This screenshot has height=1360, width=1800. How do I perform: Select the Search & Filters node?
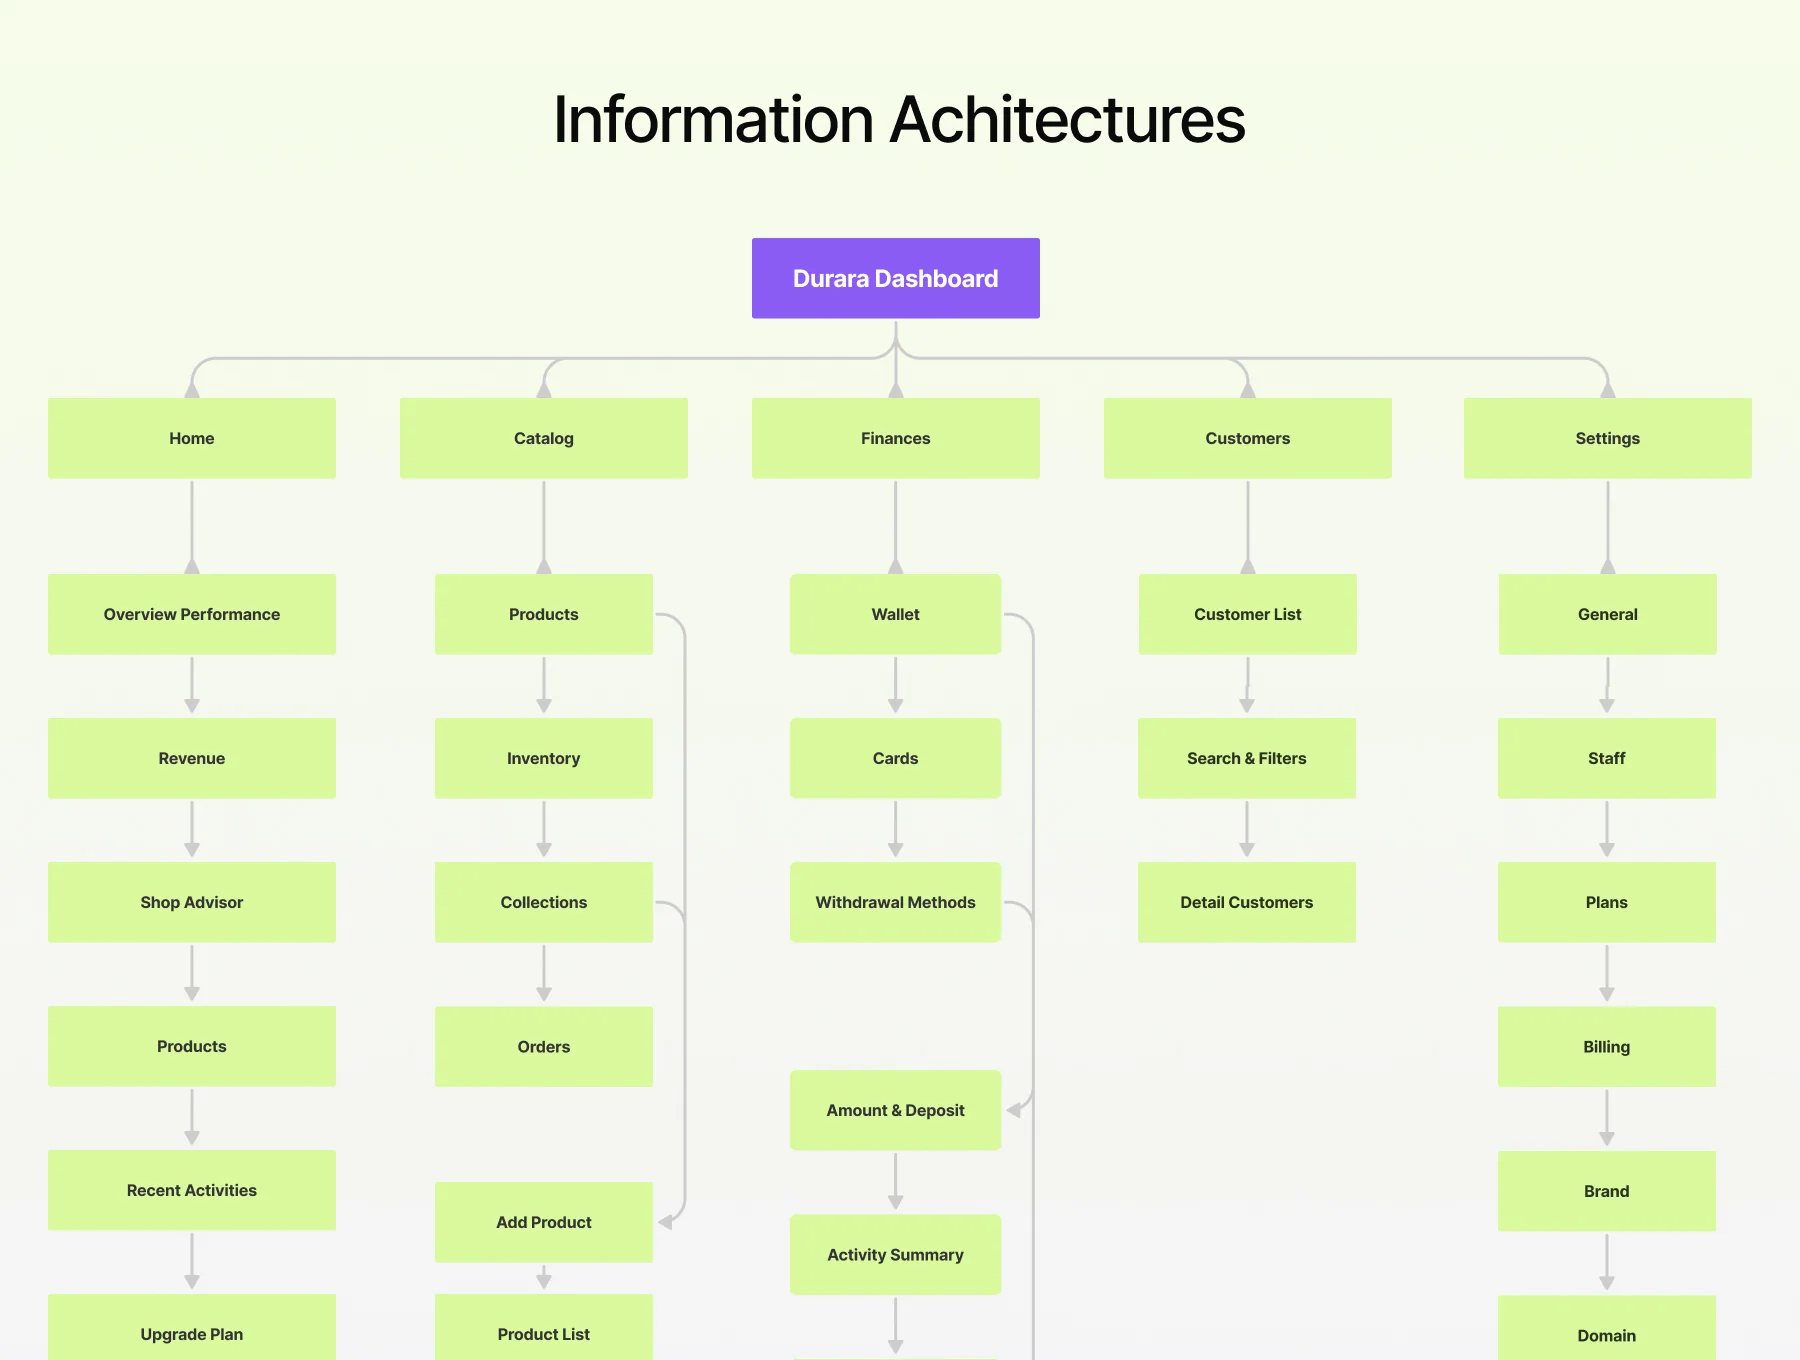point(1247,758)
